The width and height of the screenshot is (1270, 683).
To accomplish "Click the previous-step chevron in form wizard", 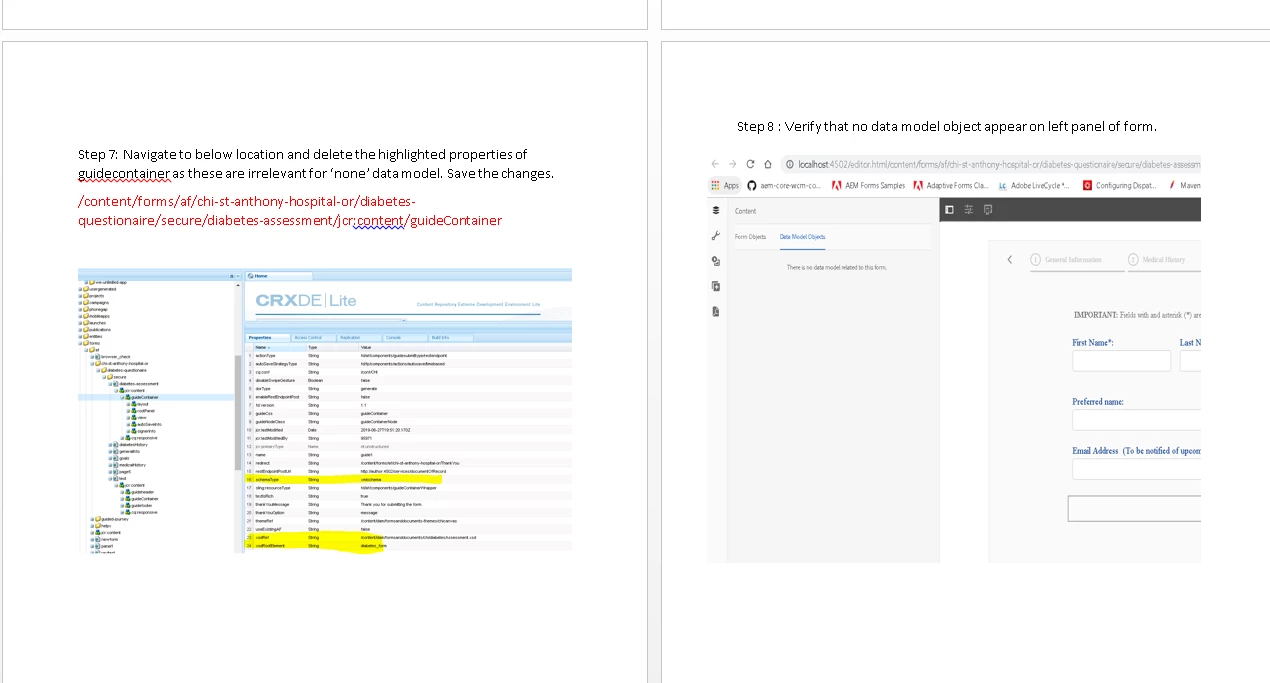I will point(1009,259).
